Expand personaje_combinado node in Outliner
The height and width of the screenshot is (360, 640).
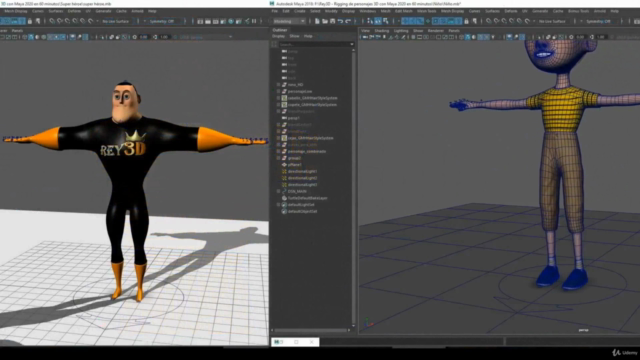pos(278,151)
